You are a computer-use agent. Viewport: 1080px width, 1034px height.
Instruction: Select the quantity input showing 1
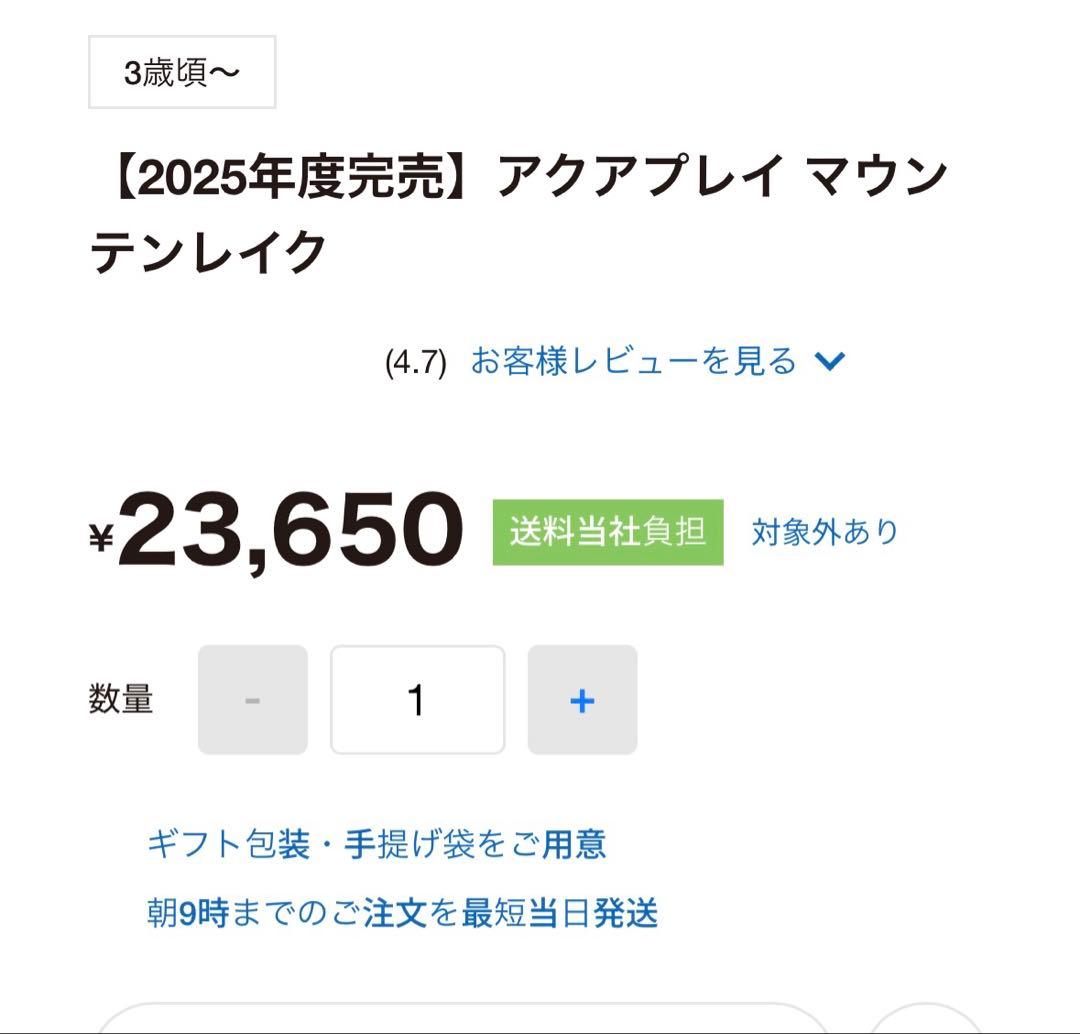click(417, 699)
